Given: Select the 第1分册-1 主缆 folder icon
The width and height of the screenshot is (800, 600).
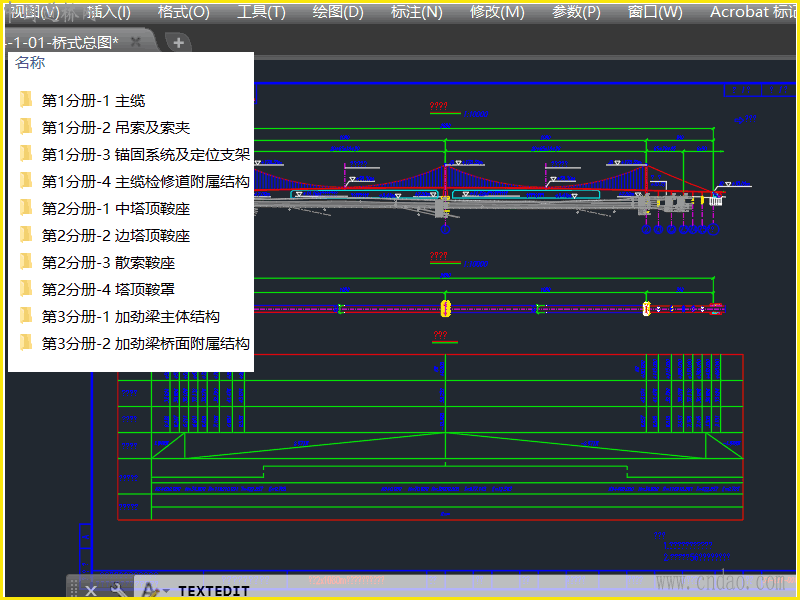Looking at the screenshot, I should coord(26,99).
